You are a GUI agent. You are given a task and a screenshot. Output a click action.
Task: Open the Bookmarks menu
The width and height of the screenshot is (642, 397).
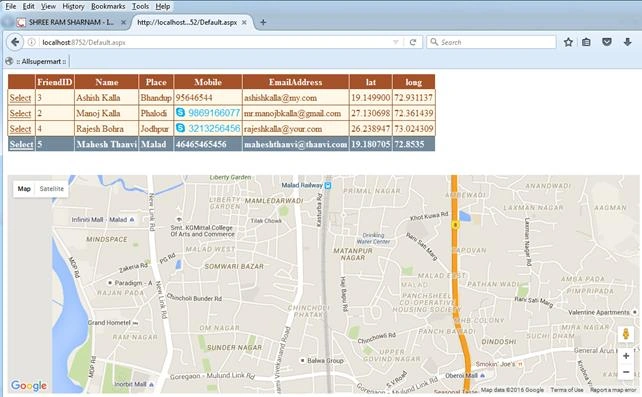108,6
